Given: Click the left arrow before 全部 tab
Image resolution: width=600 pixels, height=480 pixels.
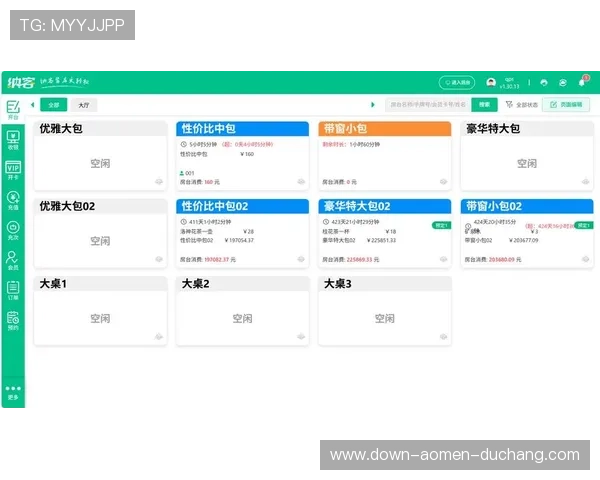Looking at the screenshot, I should tap(33, 104).
